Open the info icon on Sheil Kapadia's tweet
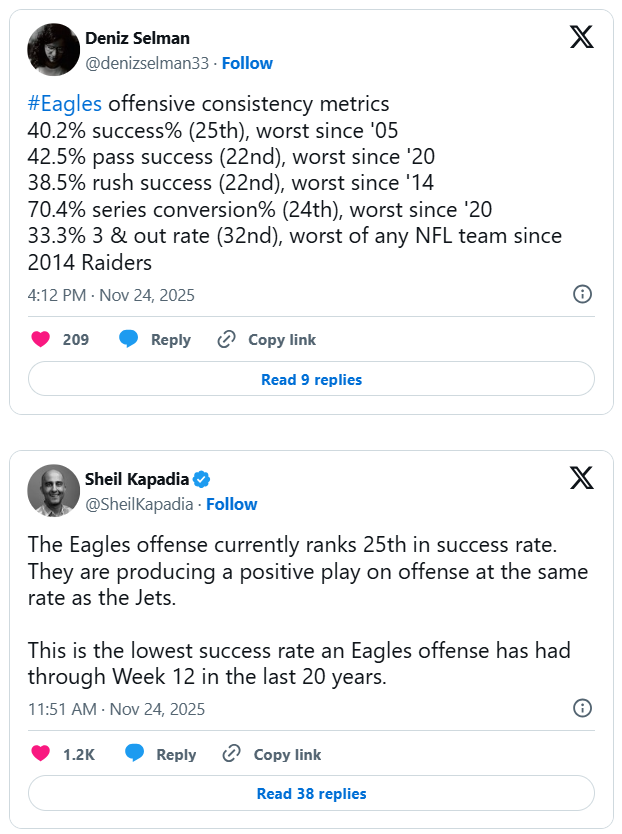Screen dimensions: 622x834 (x=582, y=708)
